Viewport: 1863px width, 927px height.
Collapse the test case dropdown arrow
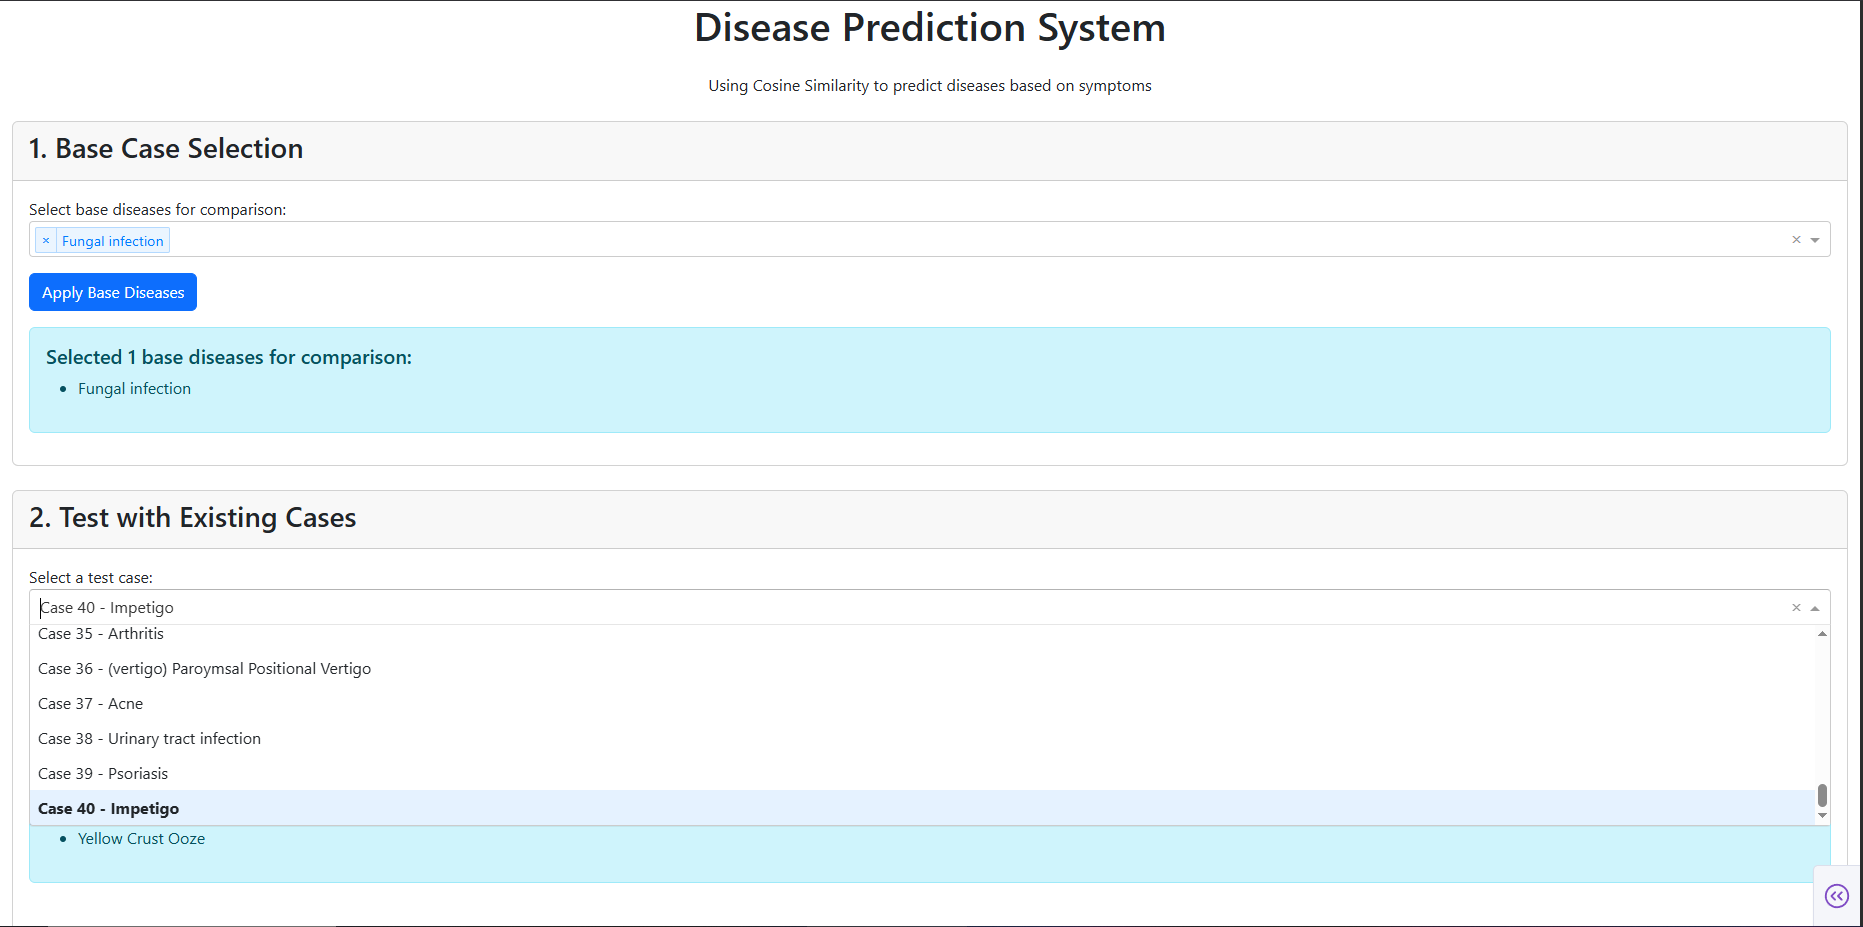pyautogui.click(x=1815, y=608)
